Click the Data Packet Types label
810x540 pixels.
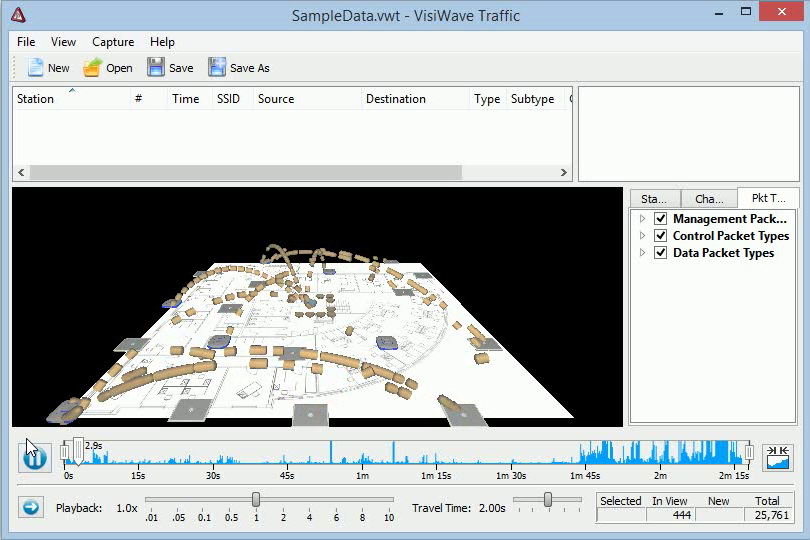[x=723, y=253]
